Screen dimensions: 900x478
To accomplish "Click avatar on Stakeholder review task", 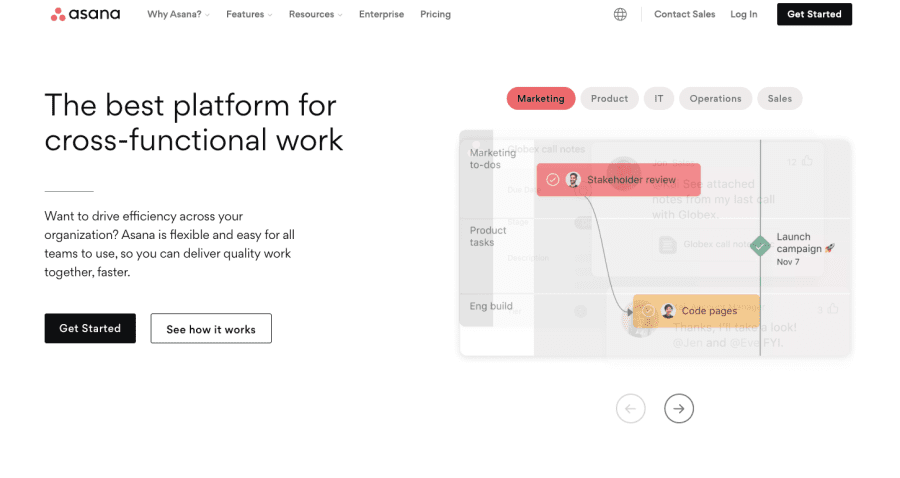I will [573, 180].
